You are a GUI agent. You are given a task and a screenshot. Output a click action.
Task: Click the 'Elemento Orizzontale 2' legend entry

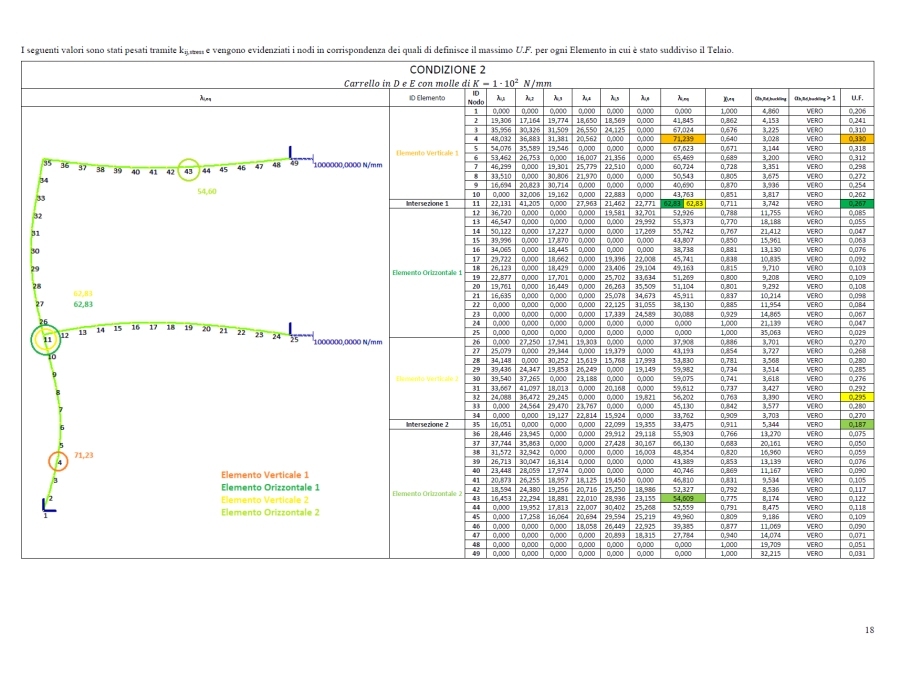coord(270,512)
